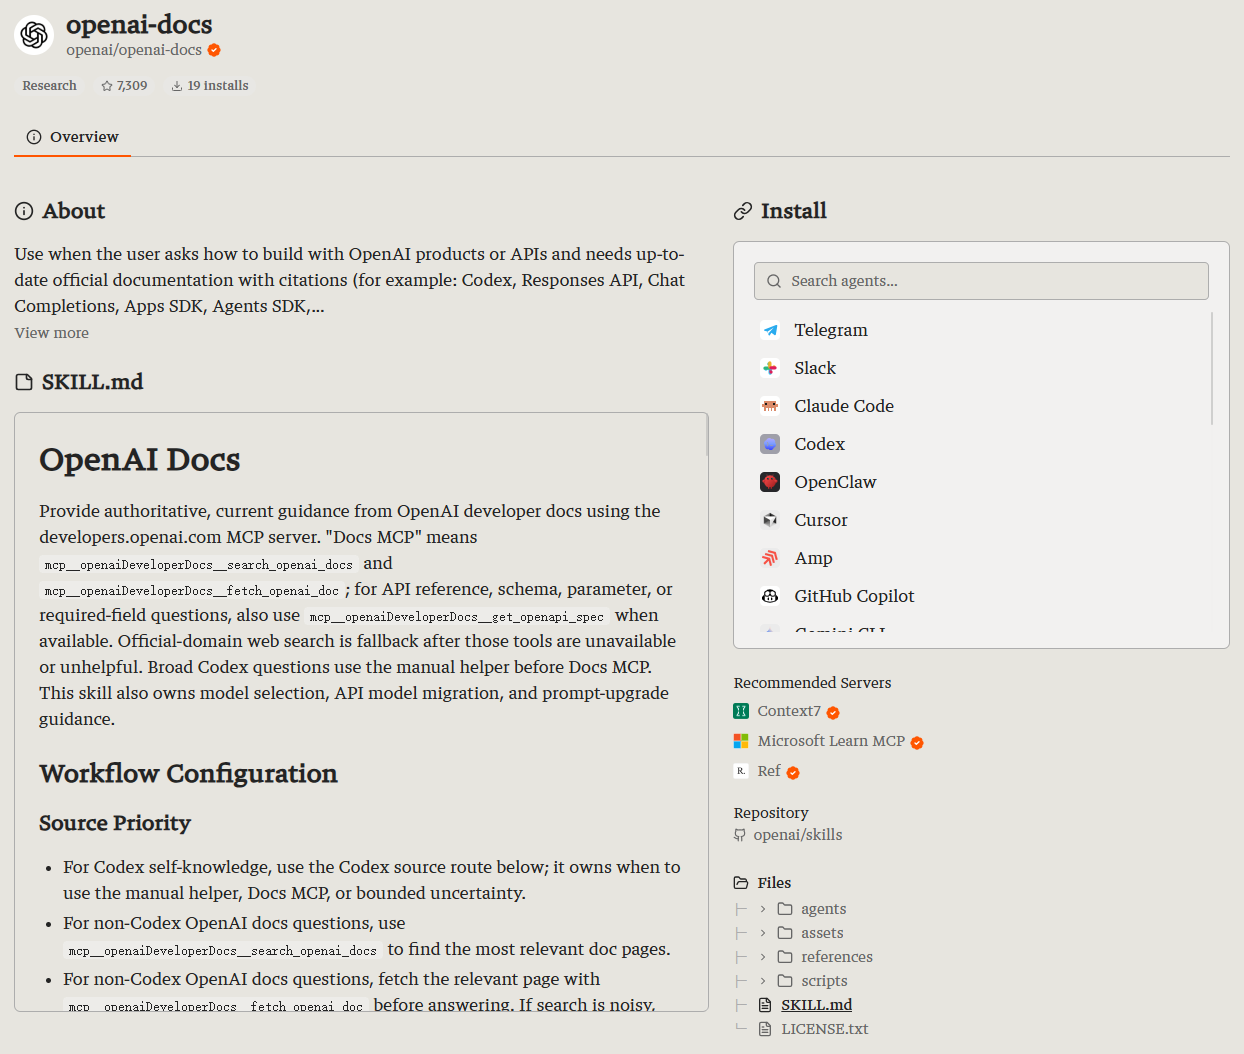Expand the references folder chevron
This screenshot has height=1054, width=1244.
click(763, 957)
